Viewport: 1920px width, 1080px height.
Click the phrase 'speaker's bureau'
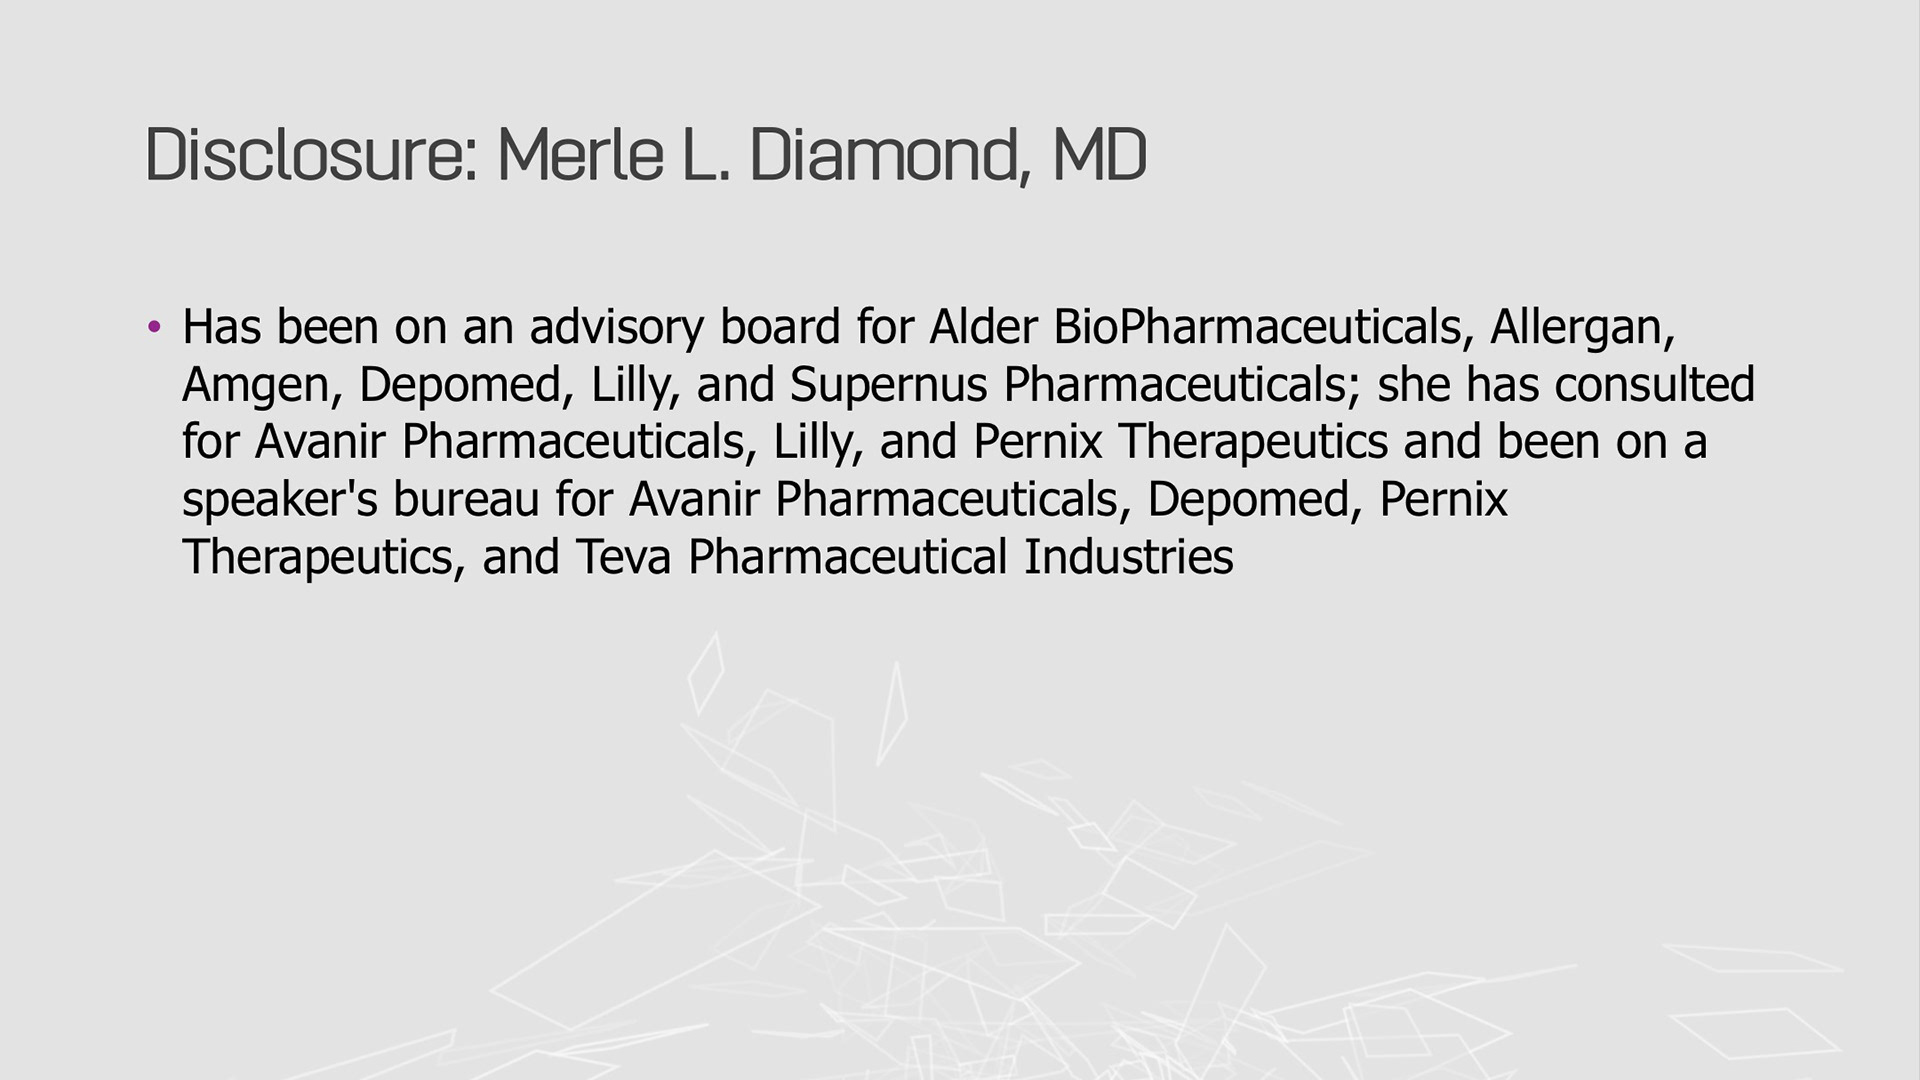click(x=361, y=499)
